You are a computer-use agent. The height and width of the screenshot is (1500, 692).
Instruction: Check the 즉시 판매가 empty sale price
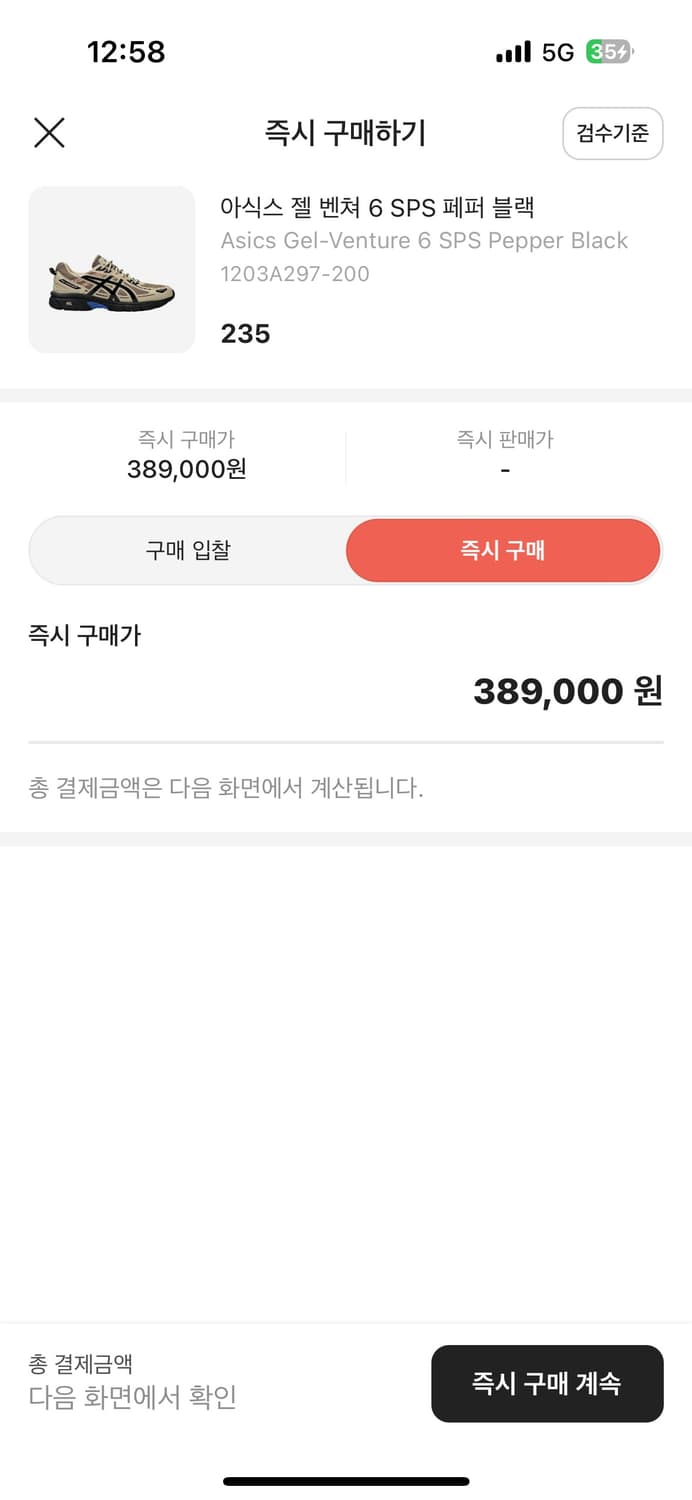(x=505, y=469)
